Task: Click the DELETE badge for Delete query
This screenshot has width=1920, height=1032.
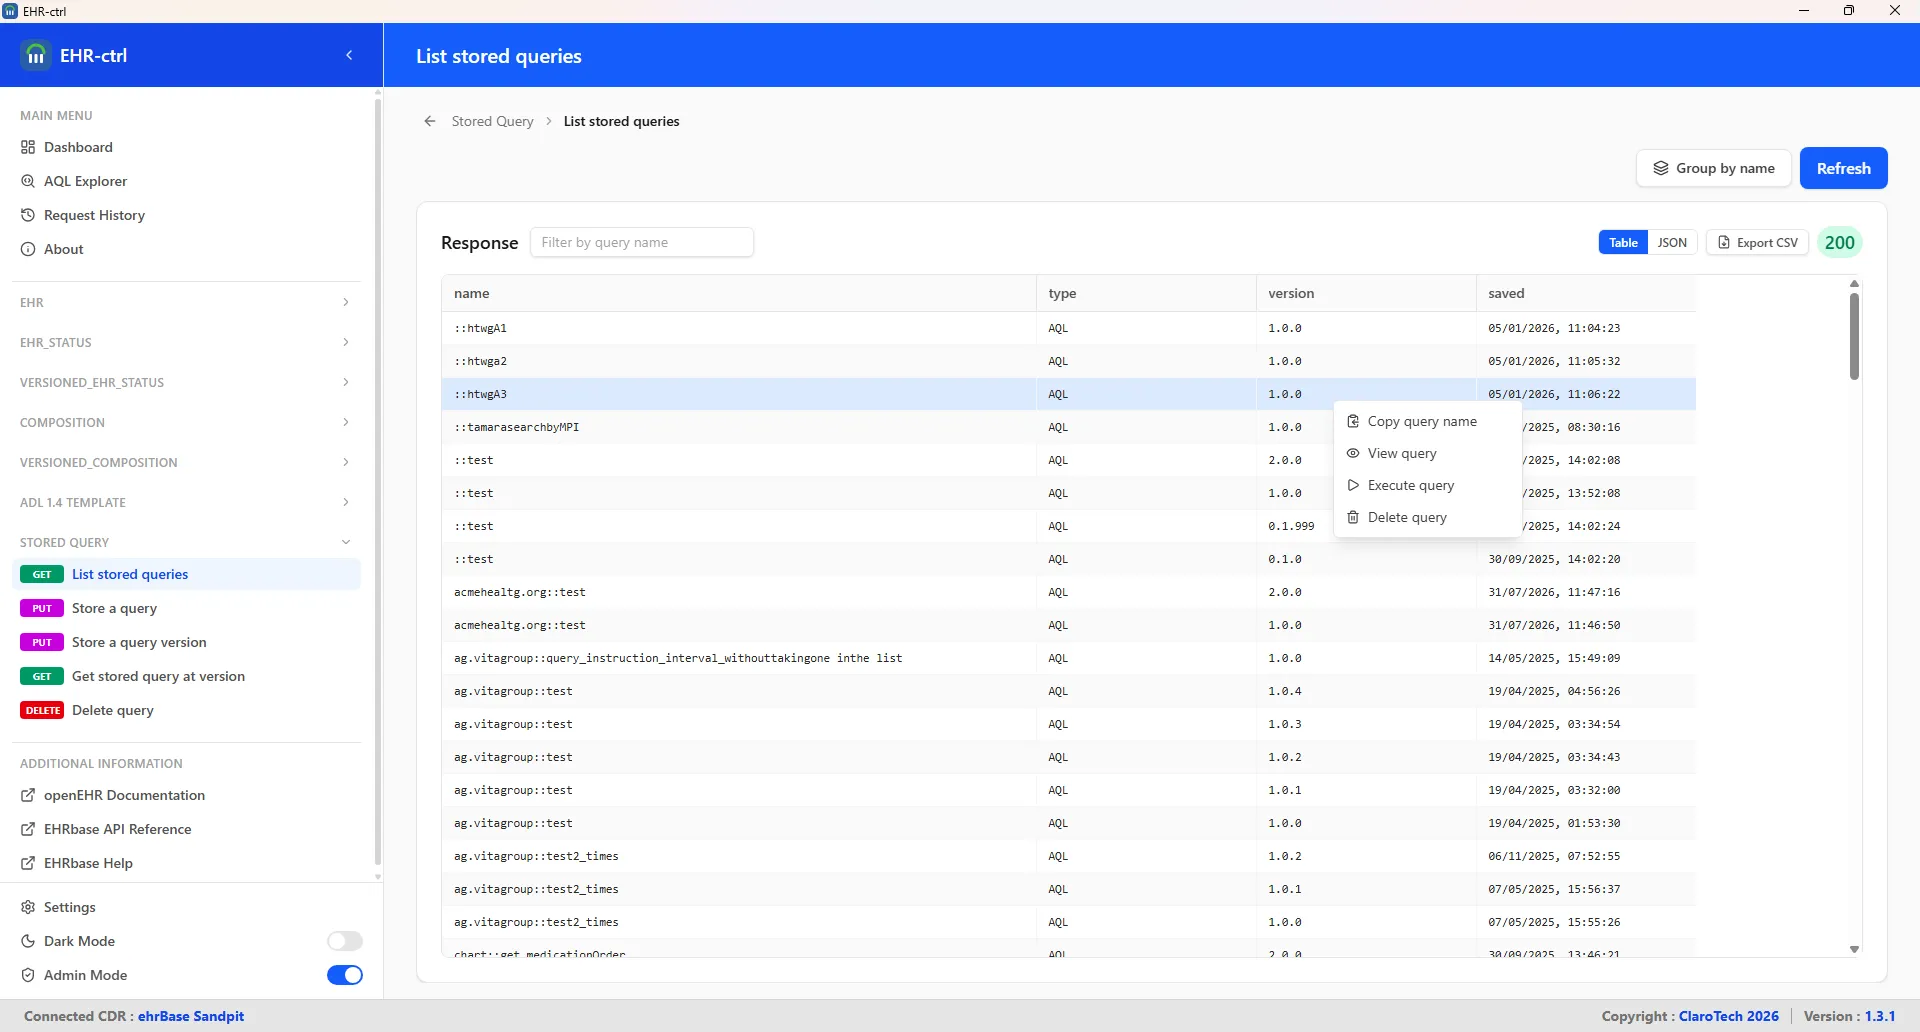Action: [42, 710]
